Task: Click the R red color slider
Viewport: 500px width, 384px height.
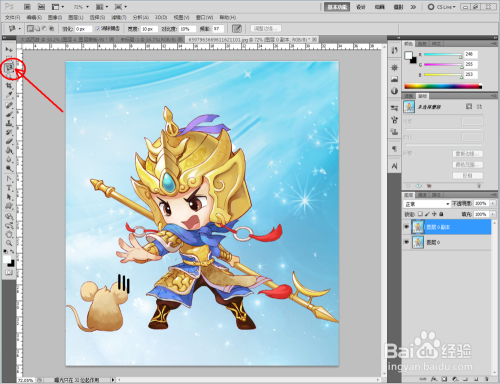Action: pyautogui.click(x=442, y=54)
